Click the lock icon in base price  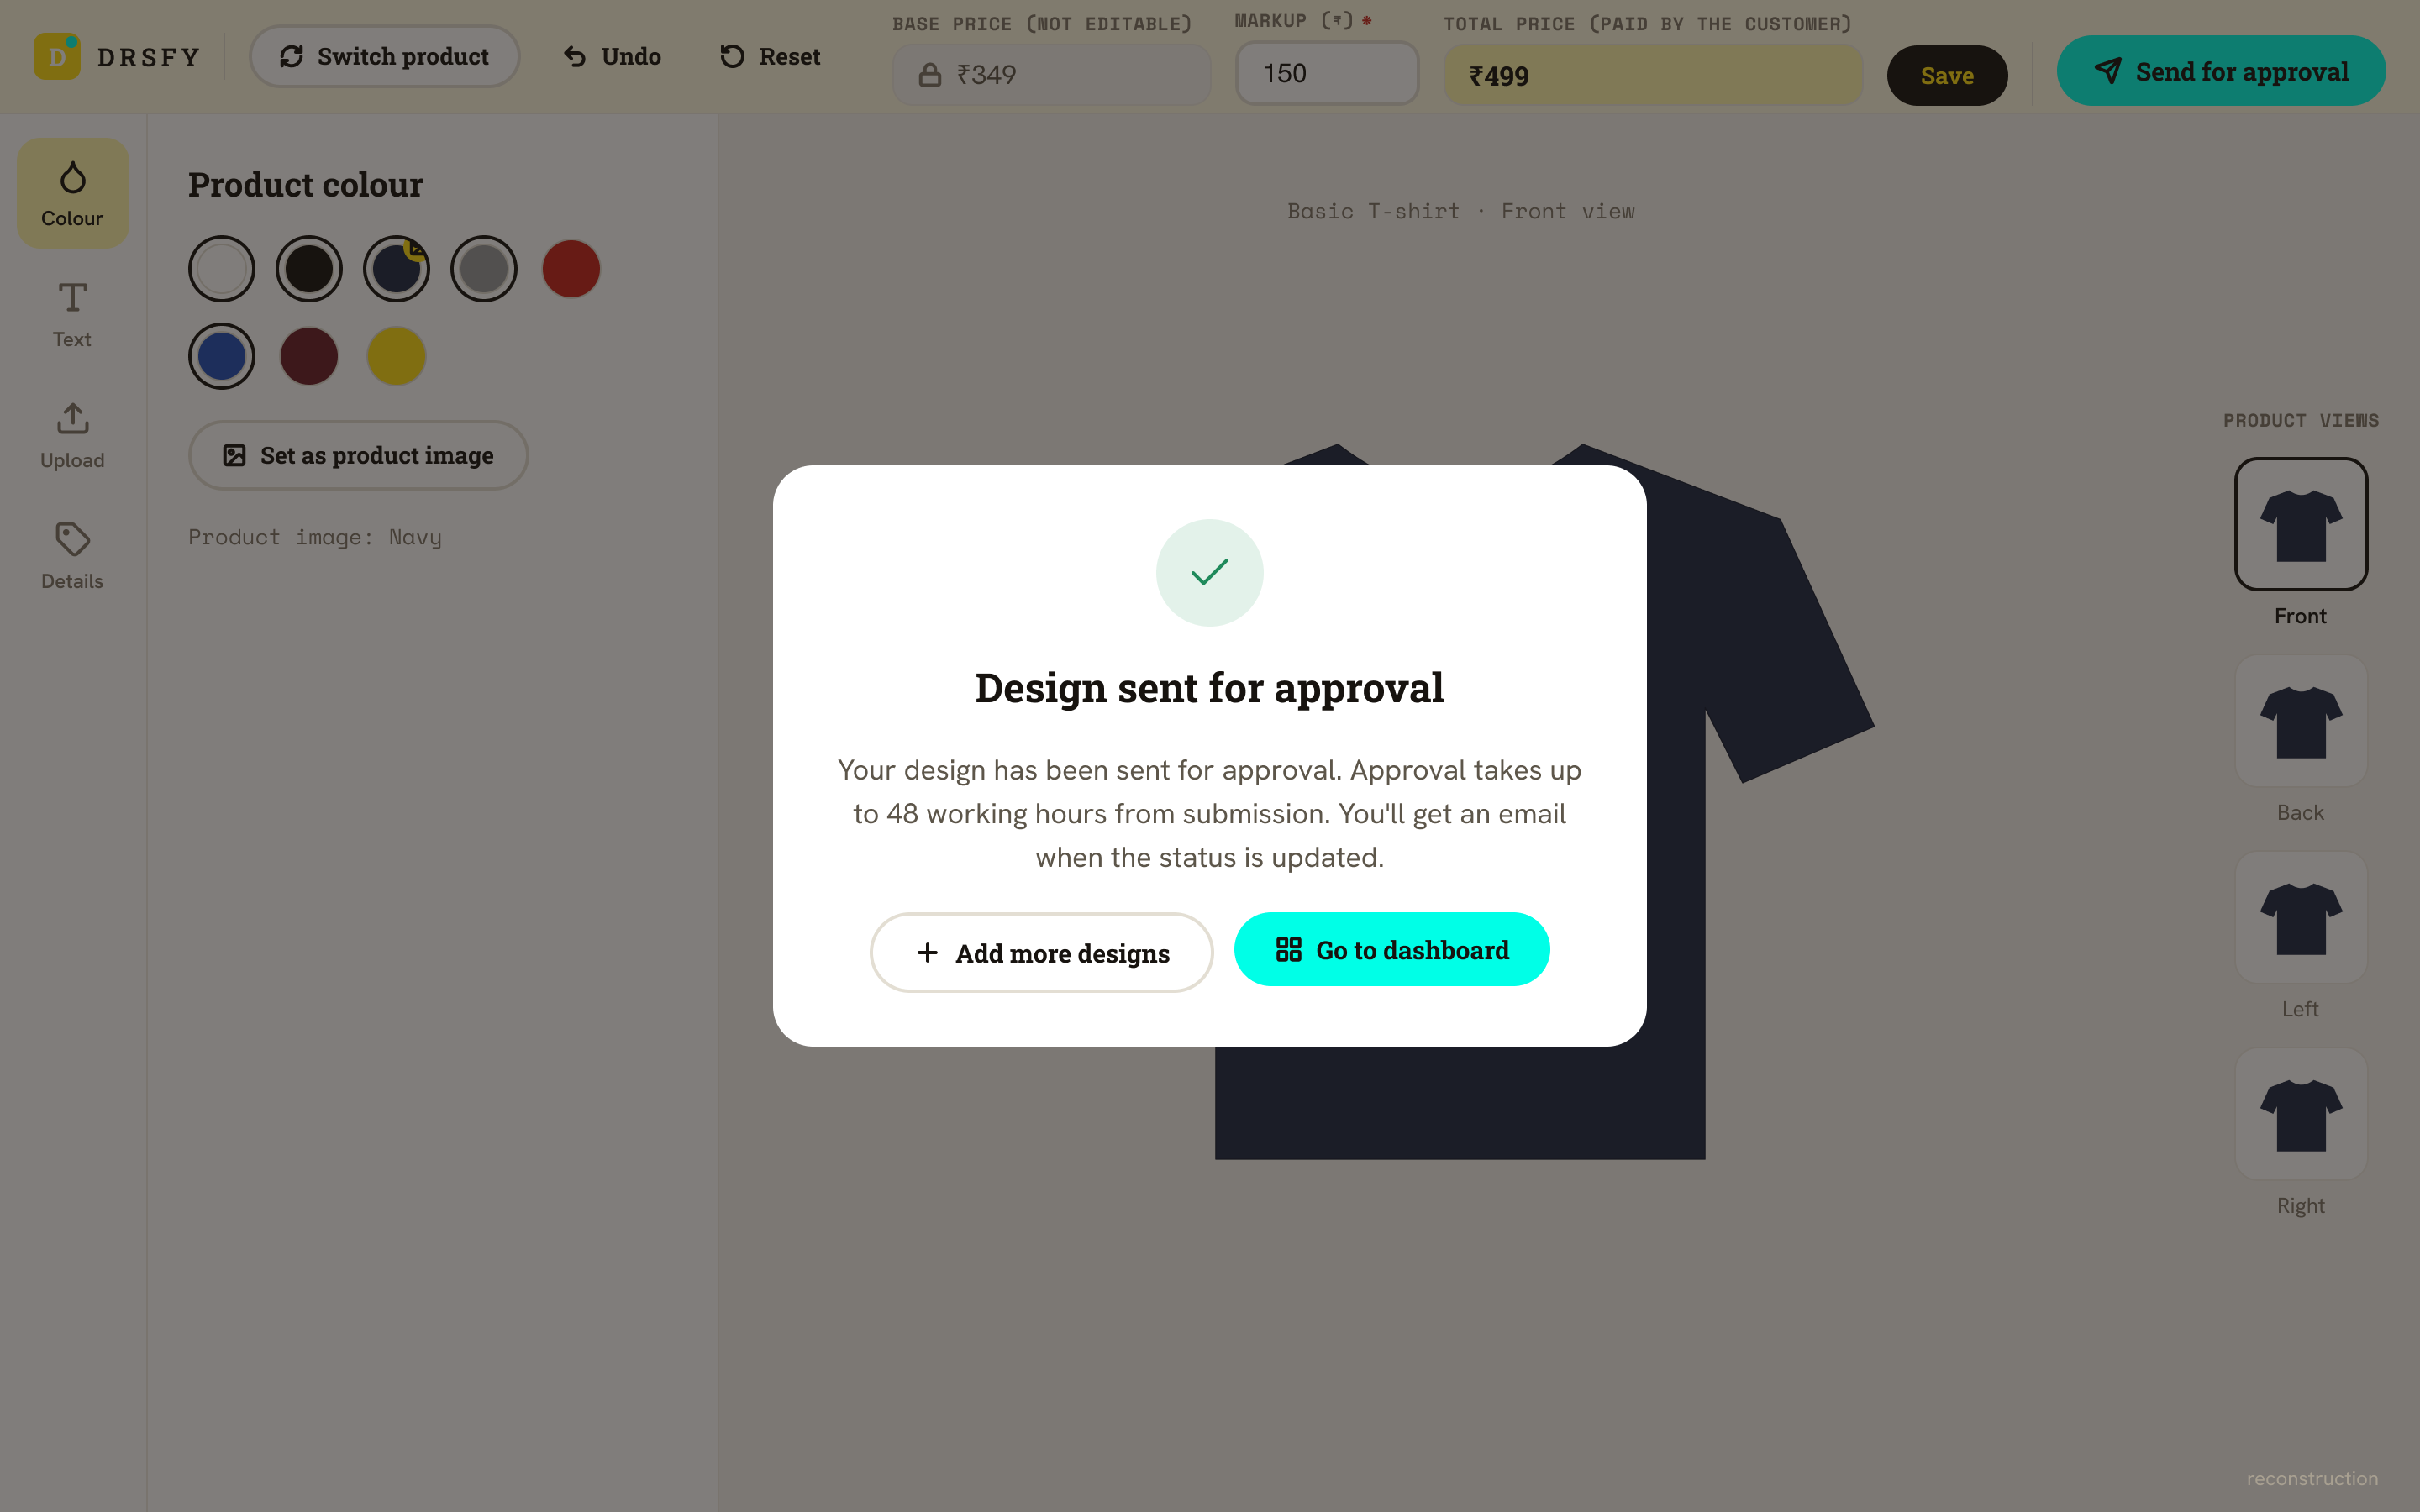coord(930,75)
